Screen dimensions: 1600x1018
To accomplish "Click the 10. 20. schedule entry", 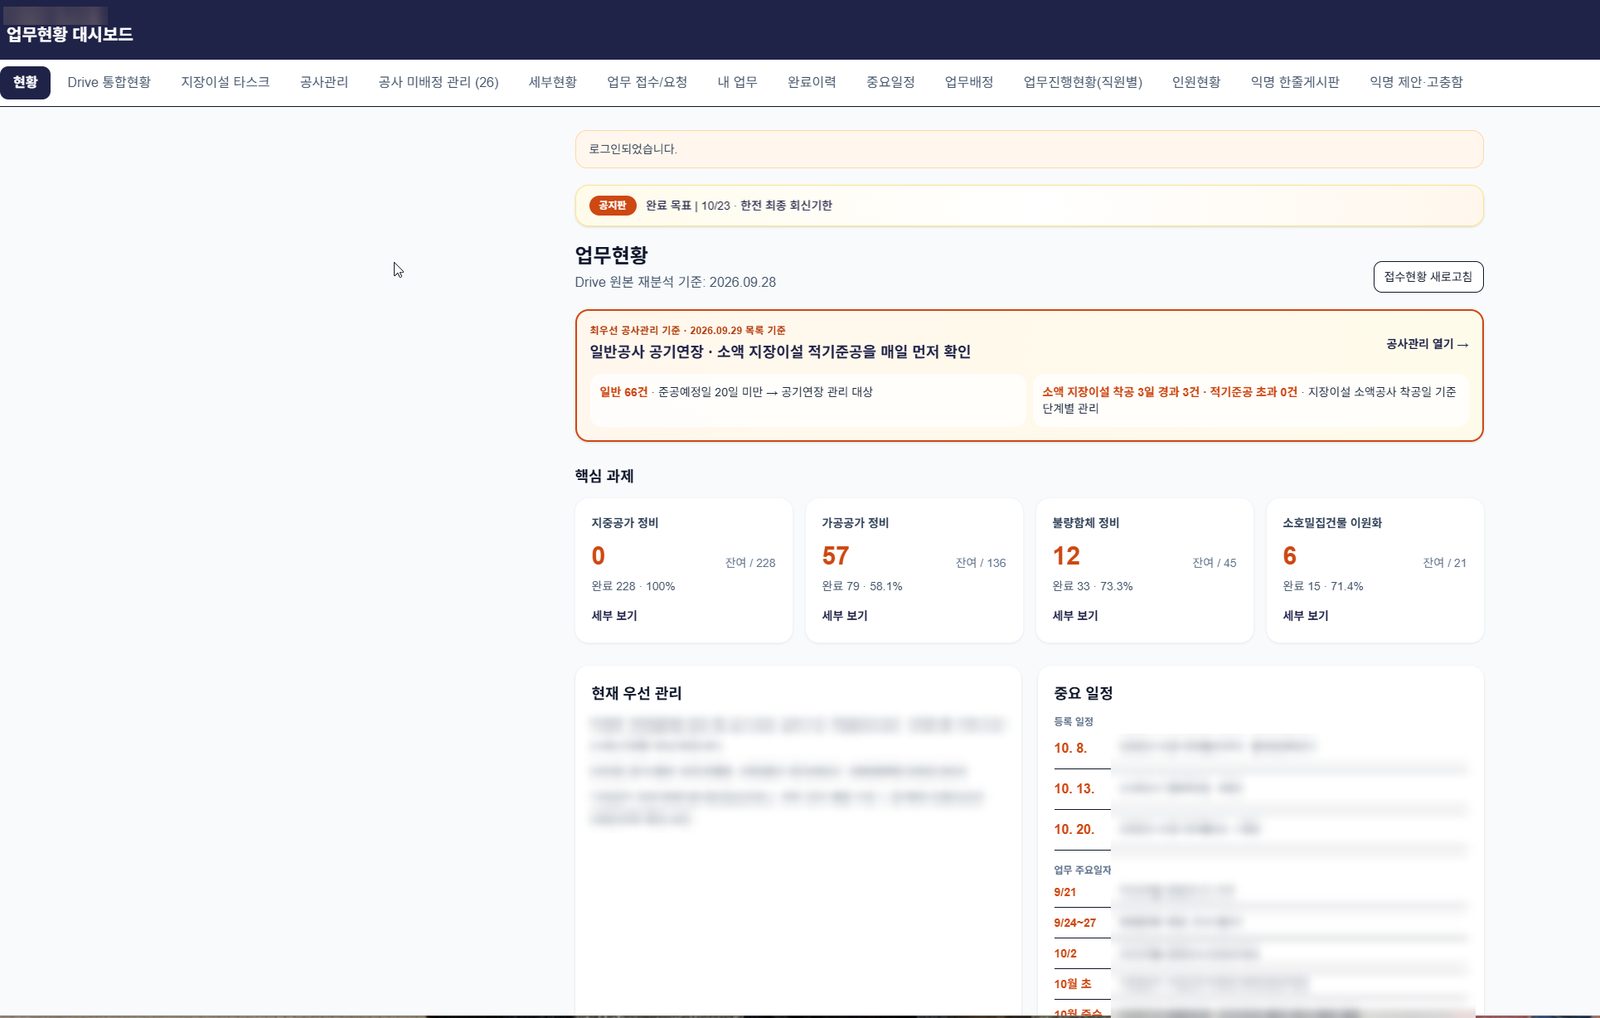I will (x=1260, y=829).
